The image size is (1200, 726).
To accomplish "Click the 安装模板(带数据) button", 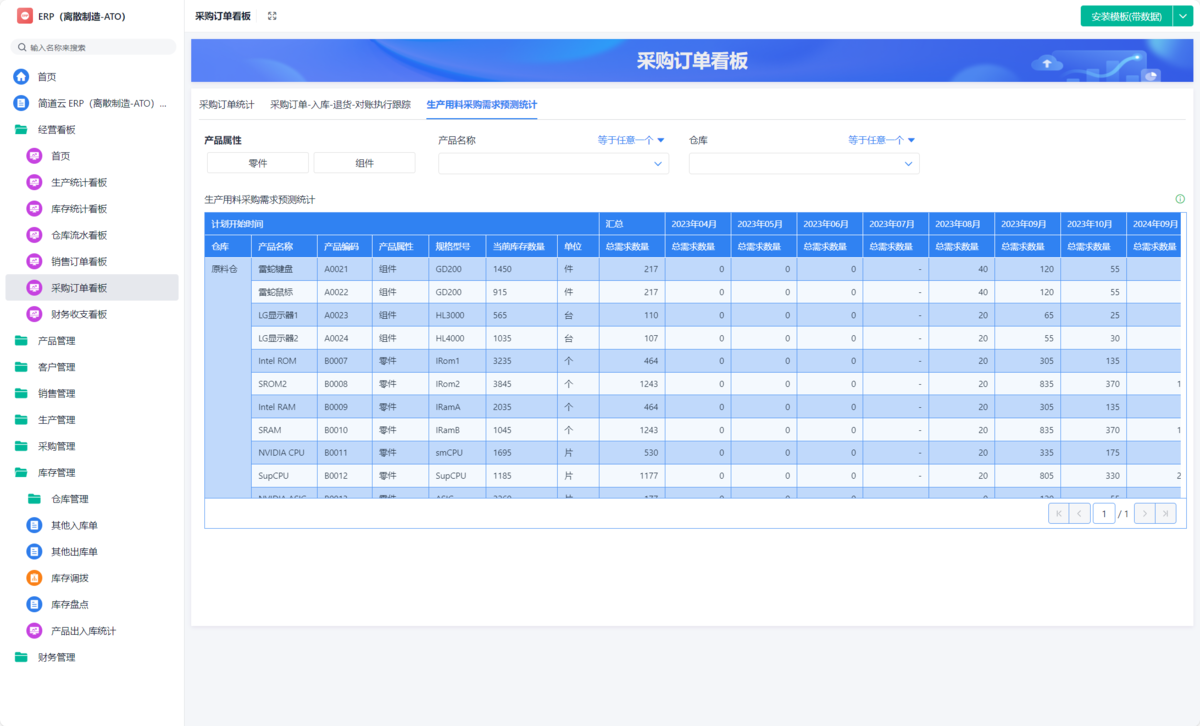I will pos(1125,16).
